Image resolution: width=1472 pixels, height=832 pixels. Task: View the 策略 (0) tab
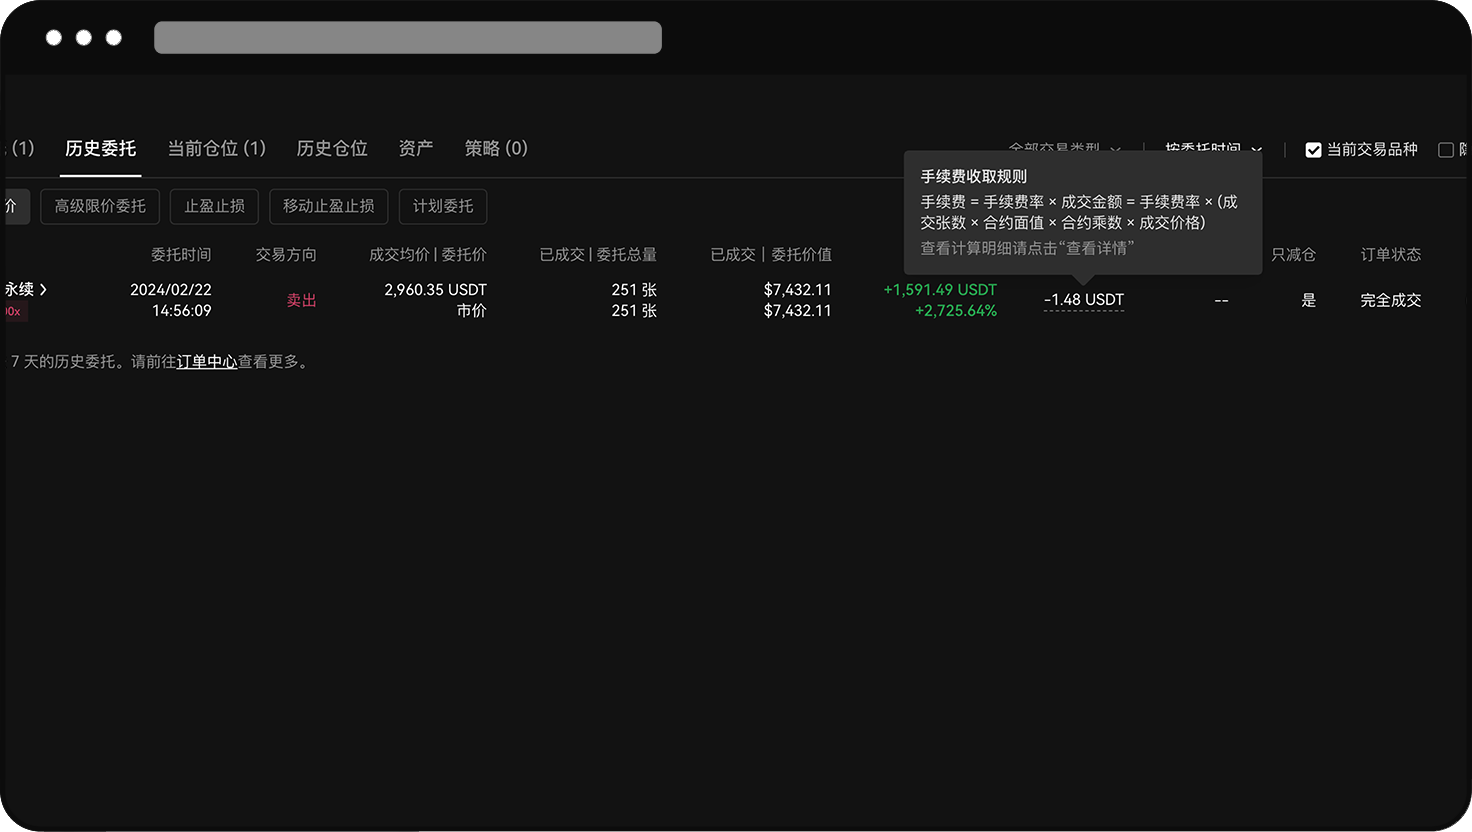(x=495, y=148)
